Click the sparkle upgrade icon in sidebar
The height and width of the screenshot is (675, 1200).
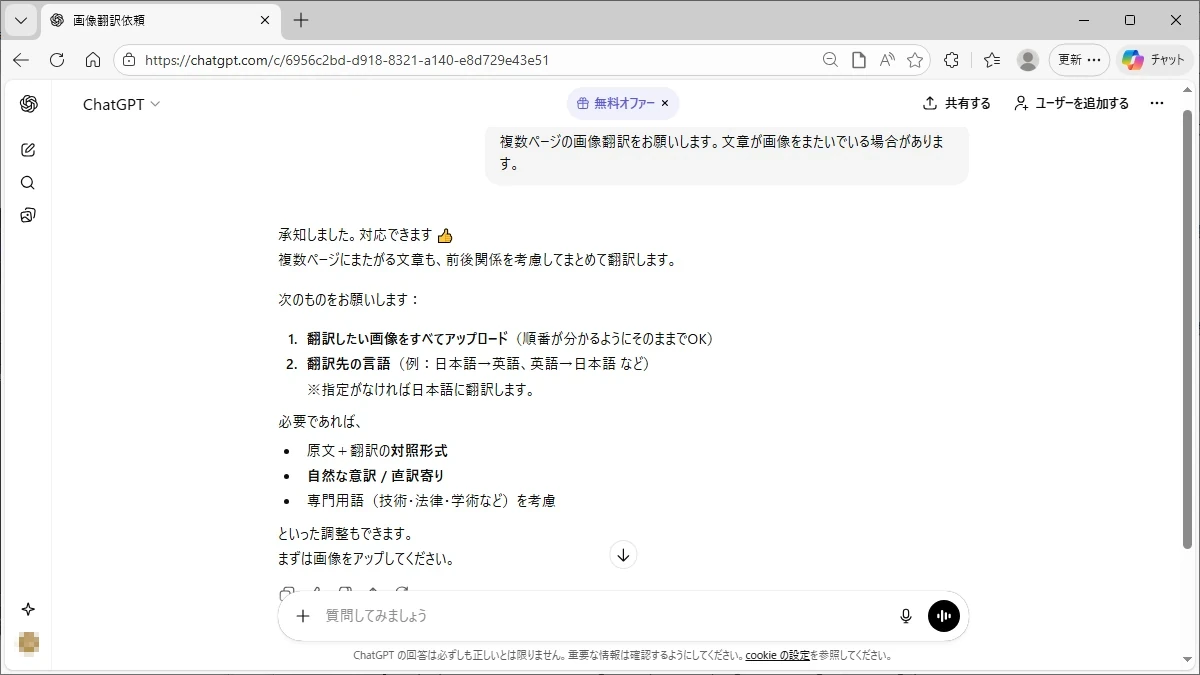pyautogui.click(x=28, y=609)
